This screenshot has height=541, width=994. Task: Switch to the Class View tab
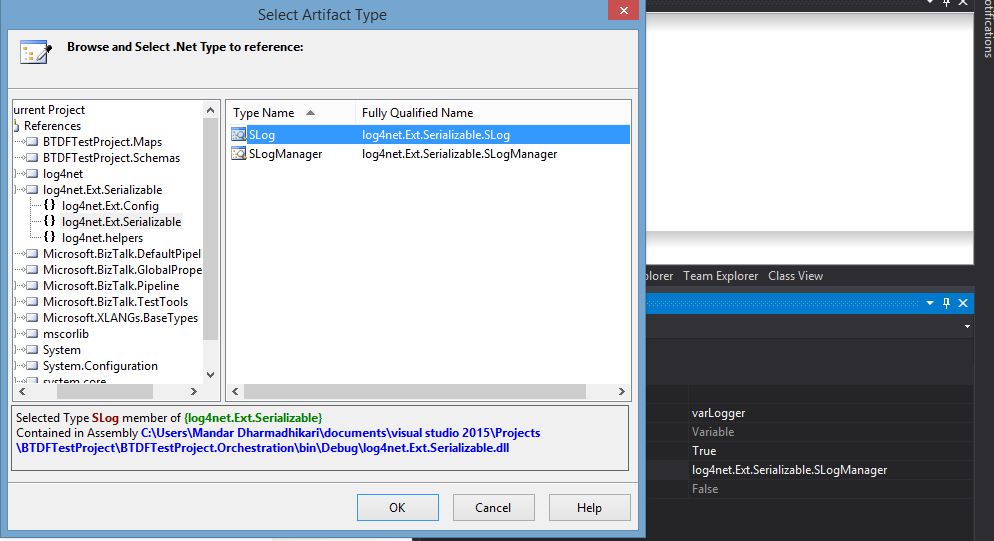coord(795,276)
